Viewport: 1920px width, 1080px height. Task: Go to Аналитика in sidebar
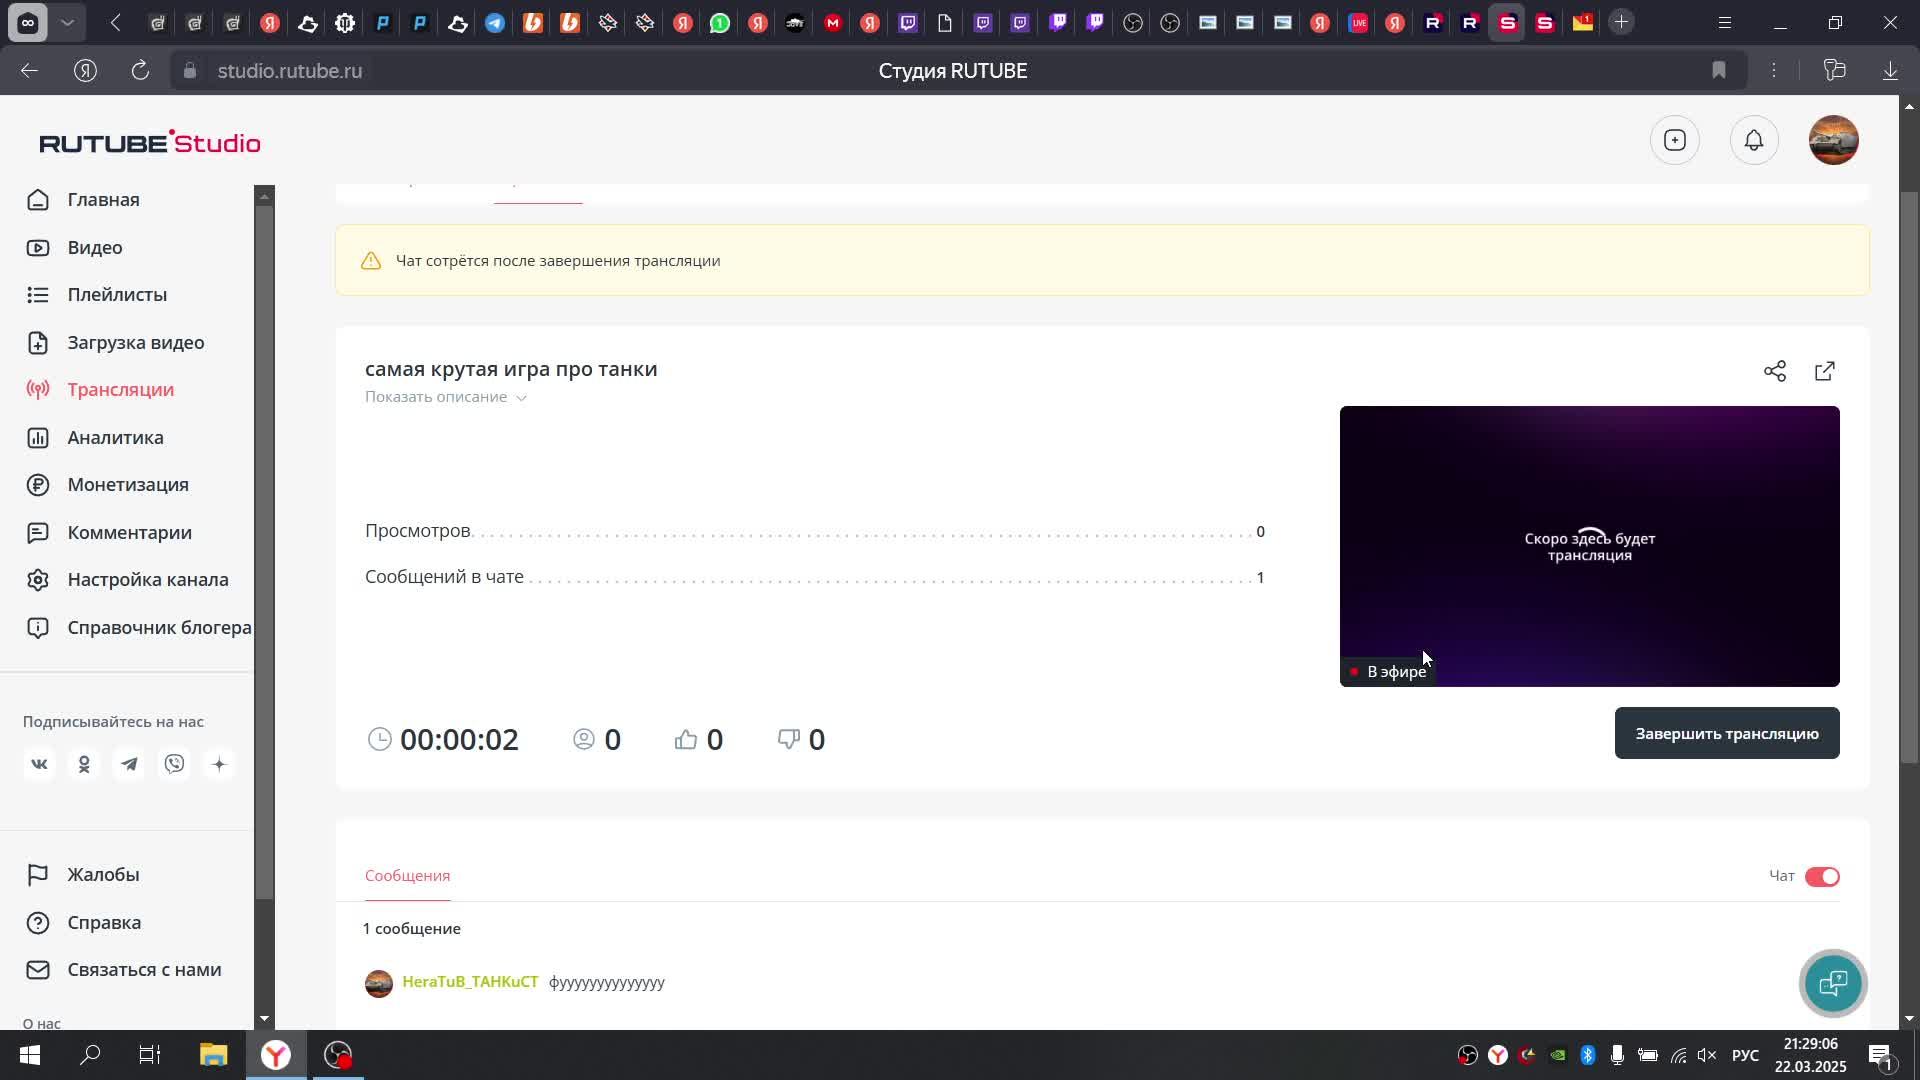pos(115,438)
